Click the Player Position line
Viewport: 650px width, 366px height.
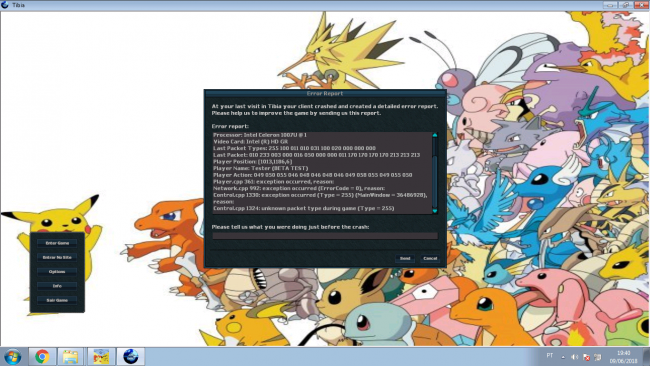point(252,162)
